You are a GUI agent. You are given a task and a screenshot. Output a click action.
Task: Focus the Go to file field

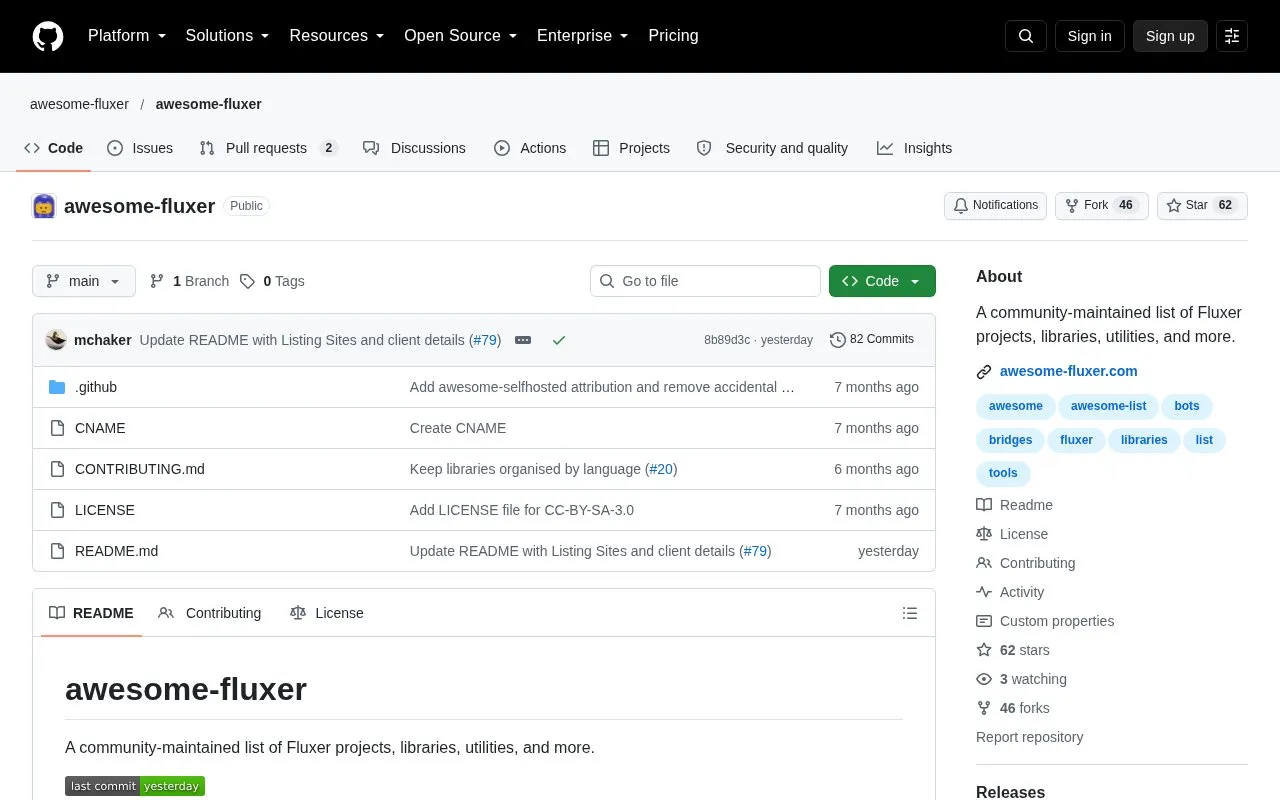[705, 281]
